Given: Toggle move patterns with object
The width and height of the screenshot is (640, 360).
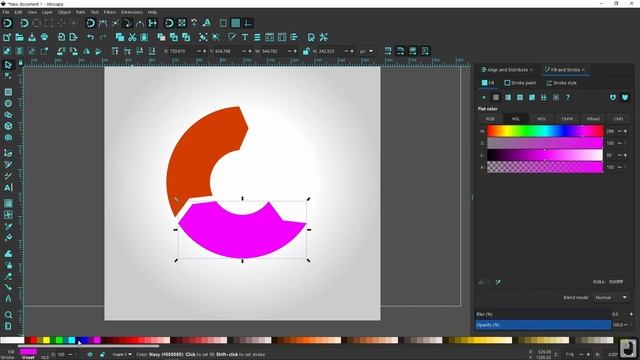Looking at the screenshot, I should tap(425, 51).
